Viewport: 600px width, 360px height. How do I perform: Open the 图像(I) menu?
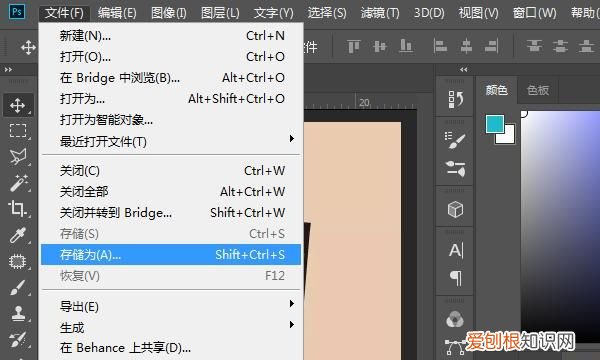[169, 13]
